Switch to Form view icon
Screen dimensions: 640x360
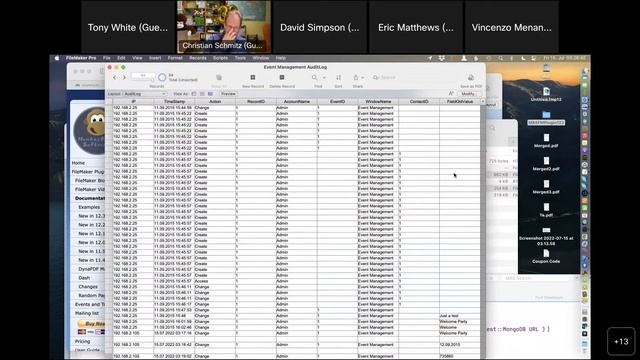coord(194,94)
